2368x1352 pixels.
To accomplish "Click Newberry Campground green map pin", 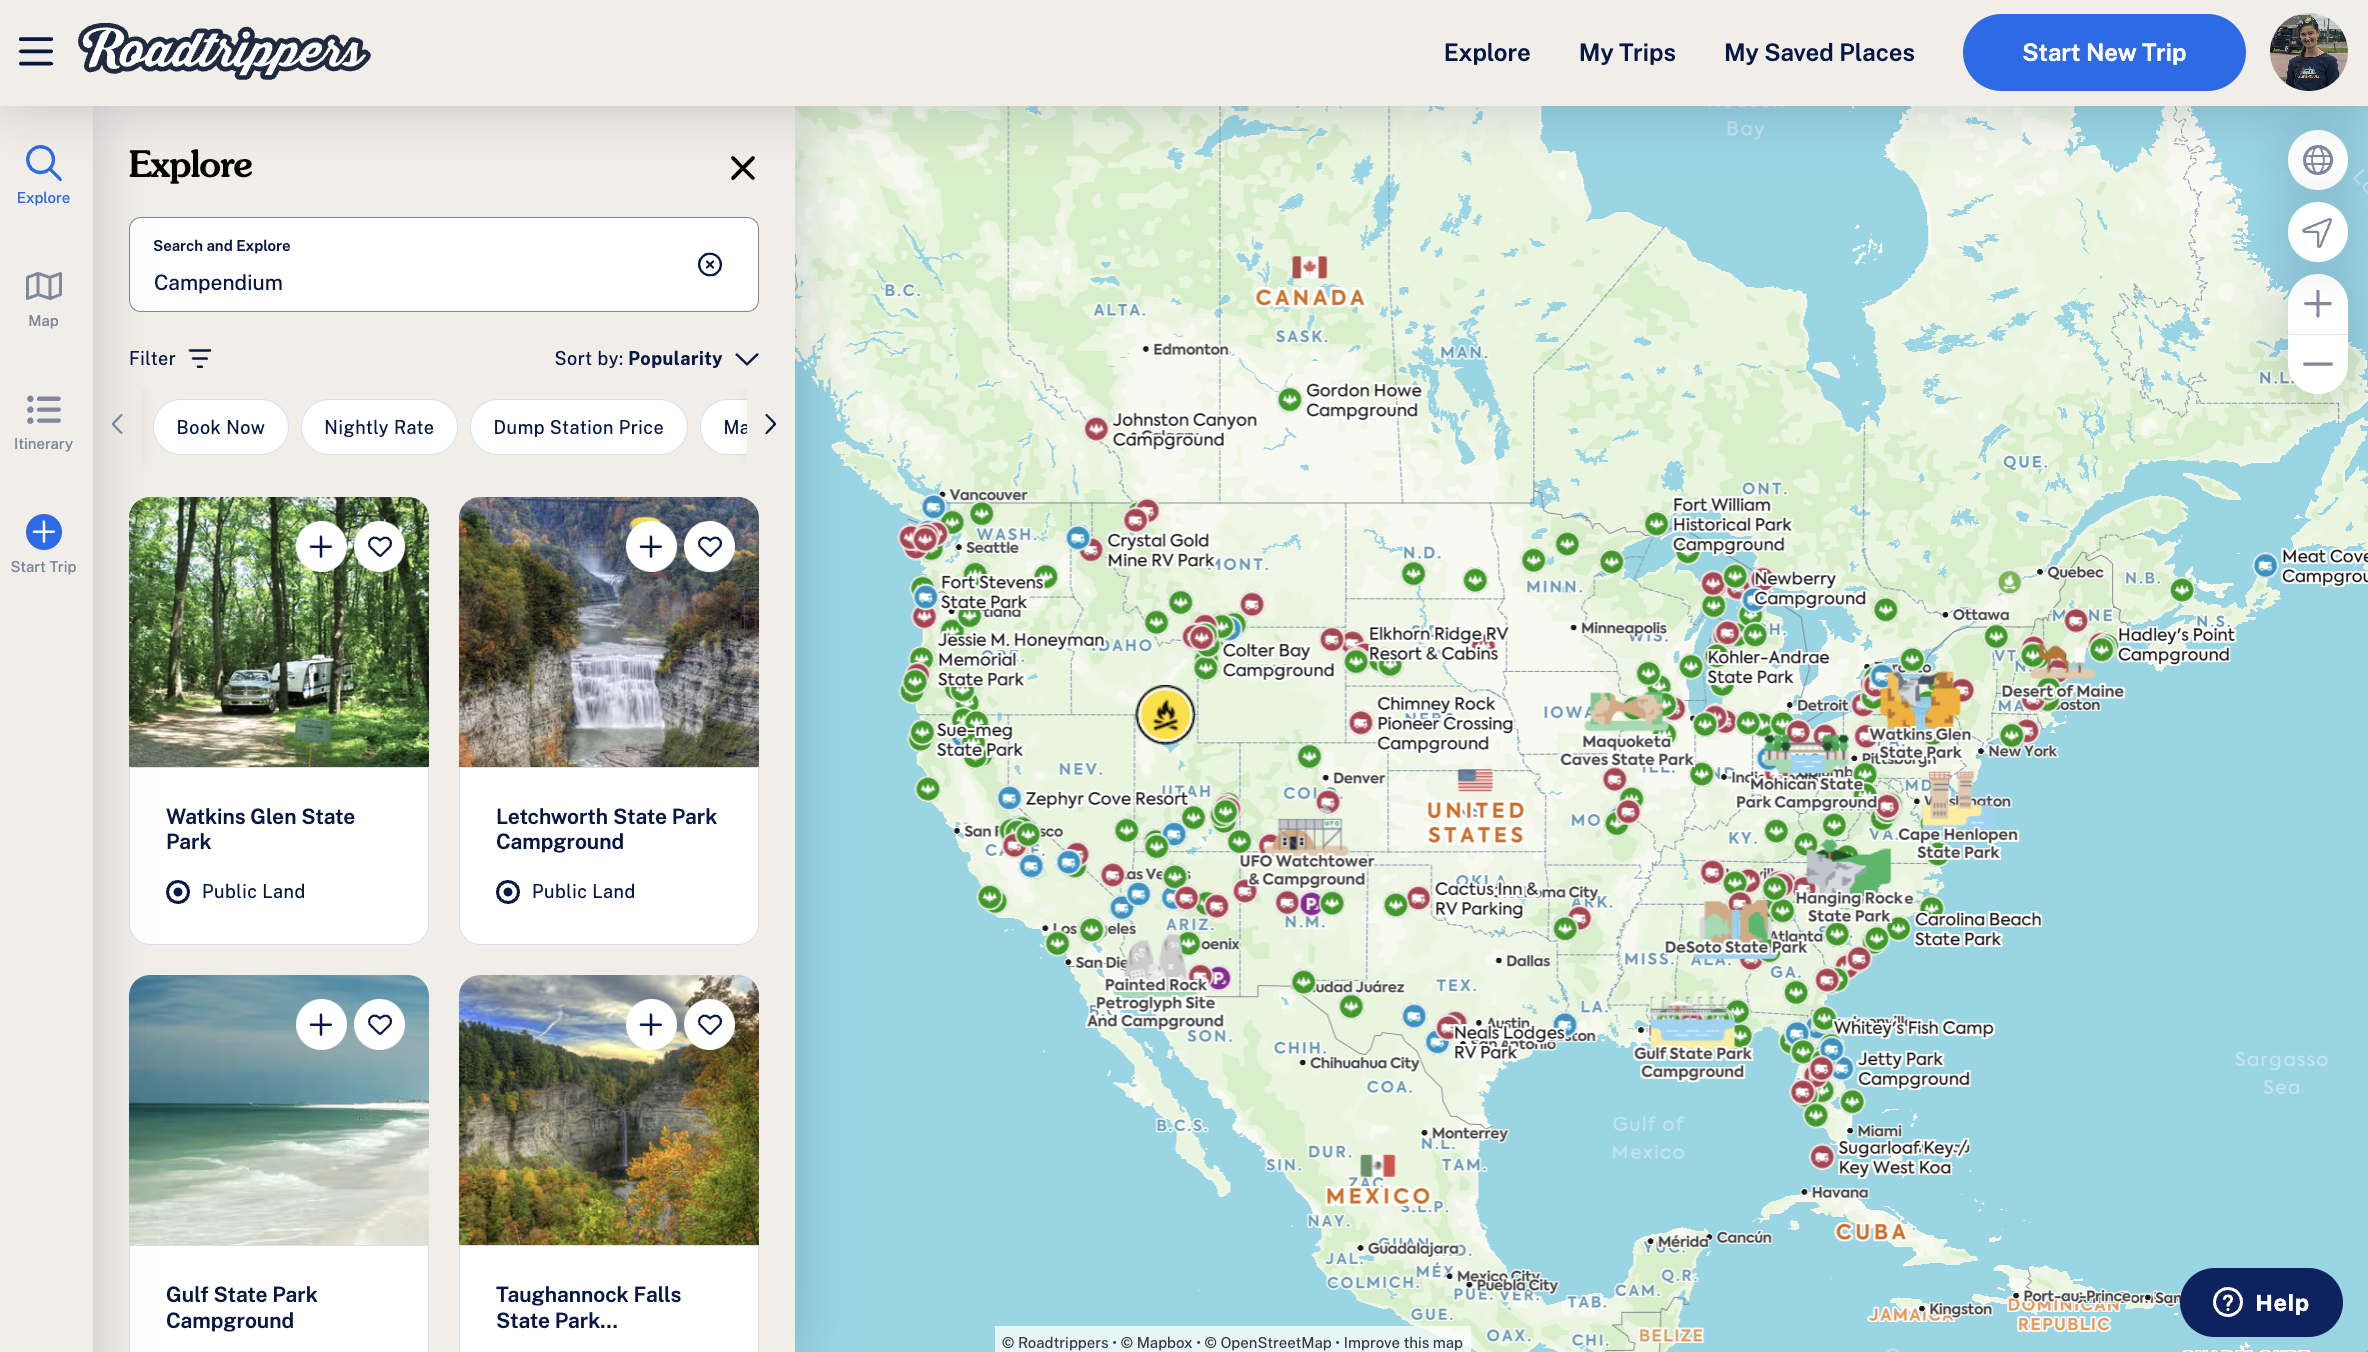I will pyautogui.click(x=1735, y=577).
